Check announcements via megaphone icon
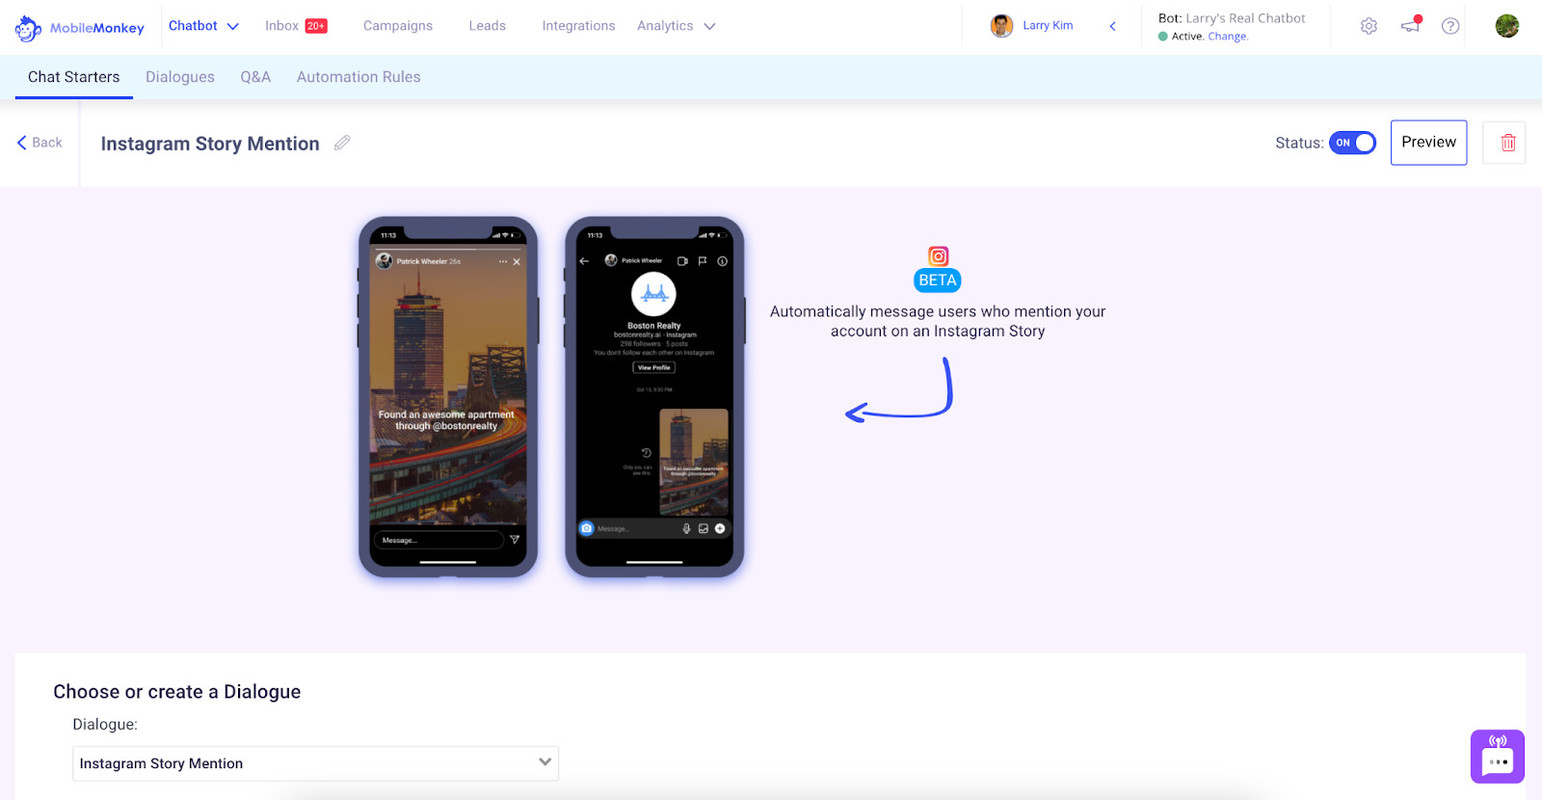The width and height of the screenshot is (1542, 800). point(1410,27)
